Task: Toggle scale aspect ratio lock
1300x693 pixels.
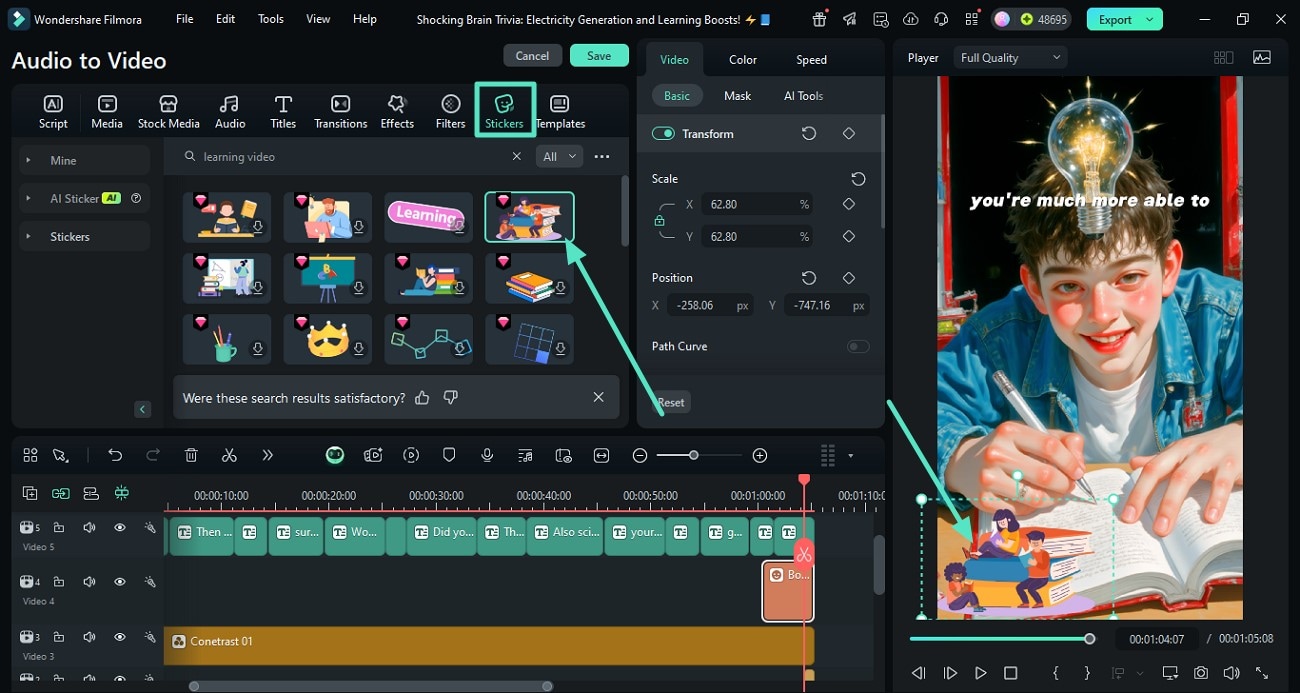Action: [x=659, y=220]
